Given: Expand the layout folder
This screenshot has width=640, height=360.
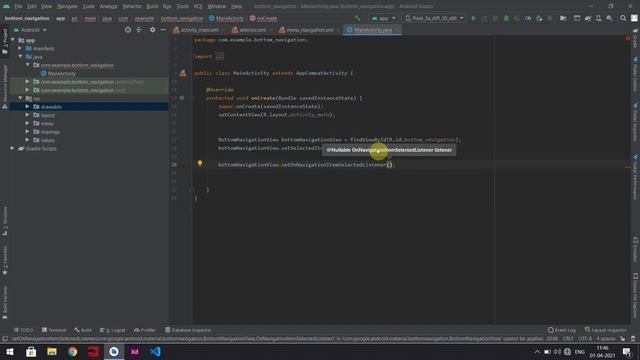Looking at the screenshot, I should pyautogui.click(x=27, y=115).
